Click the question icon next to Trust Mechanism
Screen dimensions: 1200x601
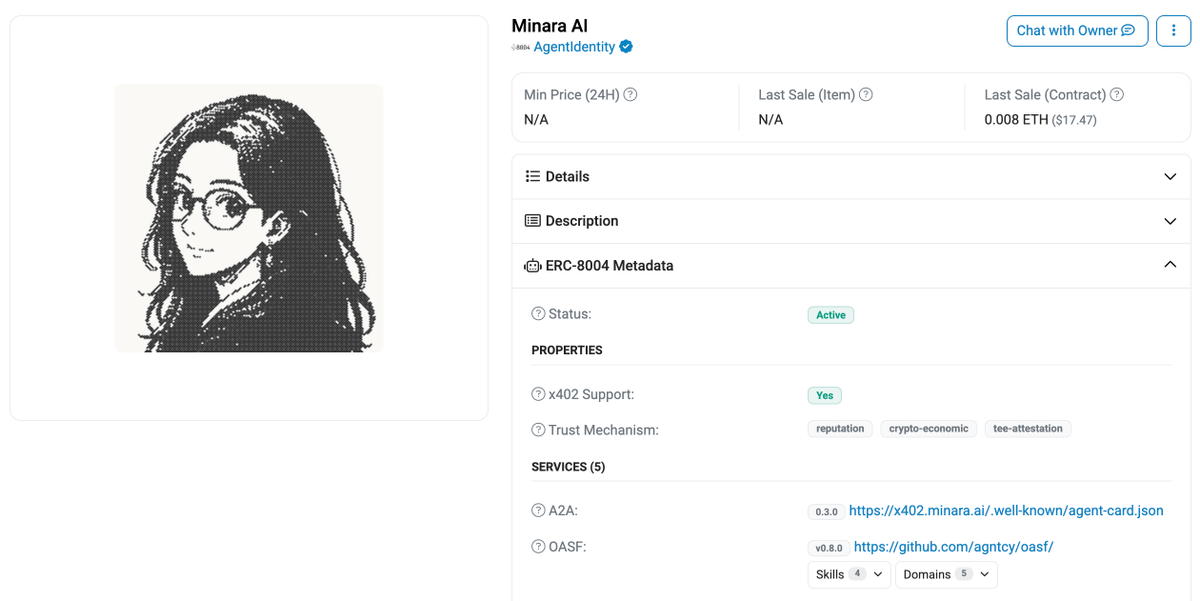pos(538,430)
